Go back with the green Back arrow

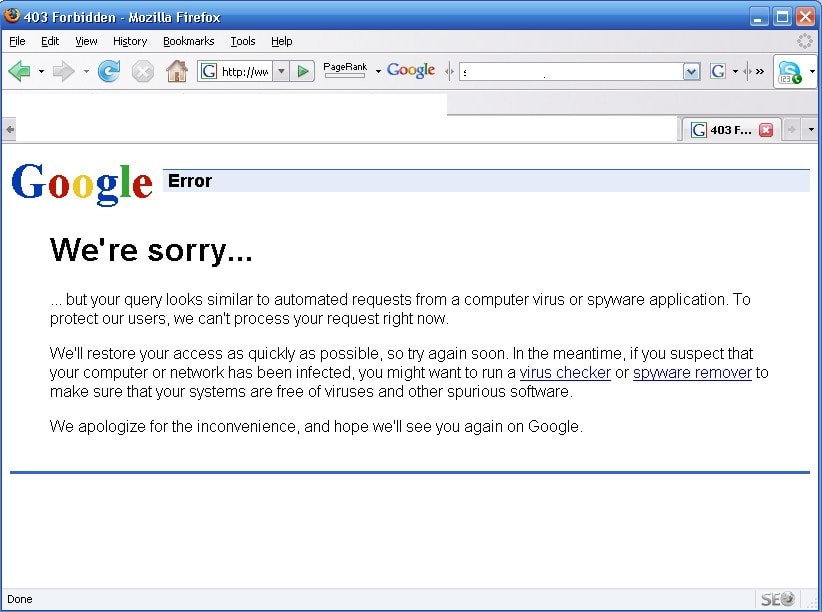coord(19,71)
